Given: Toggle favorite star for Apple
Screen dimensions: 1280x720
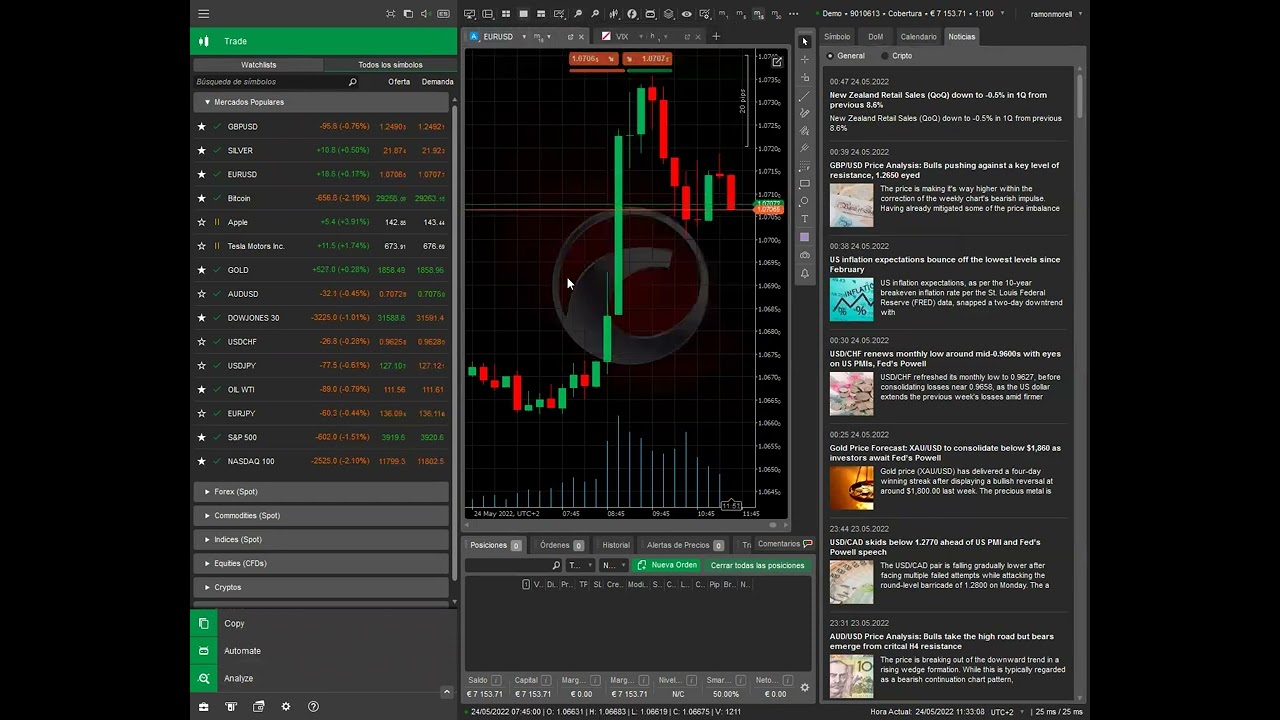Looking at the screenshot, I should click(x=201, y=222).
